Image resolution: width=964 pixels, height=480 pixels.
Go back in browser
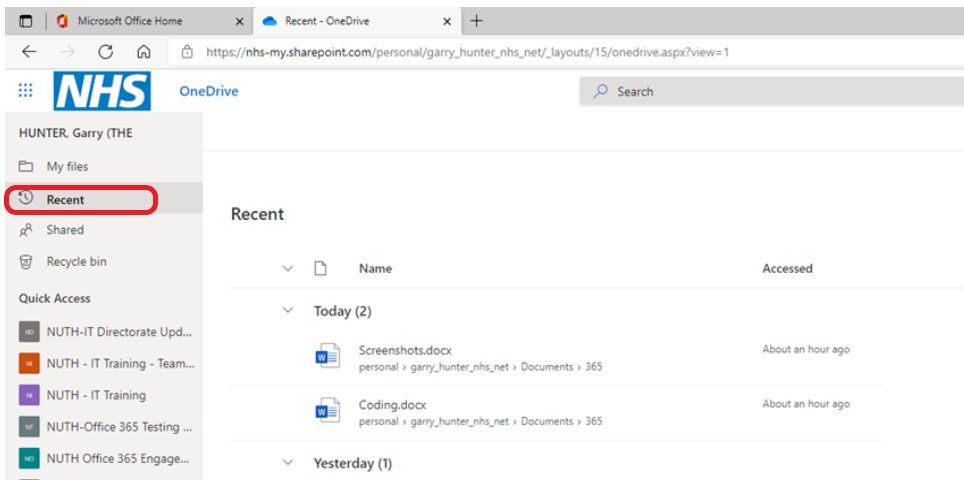click(x=29, y=52)
